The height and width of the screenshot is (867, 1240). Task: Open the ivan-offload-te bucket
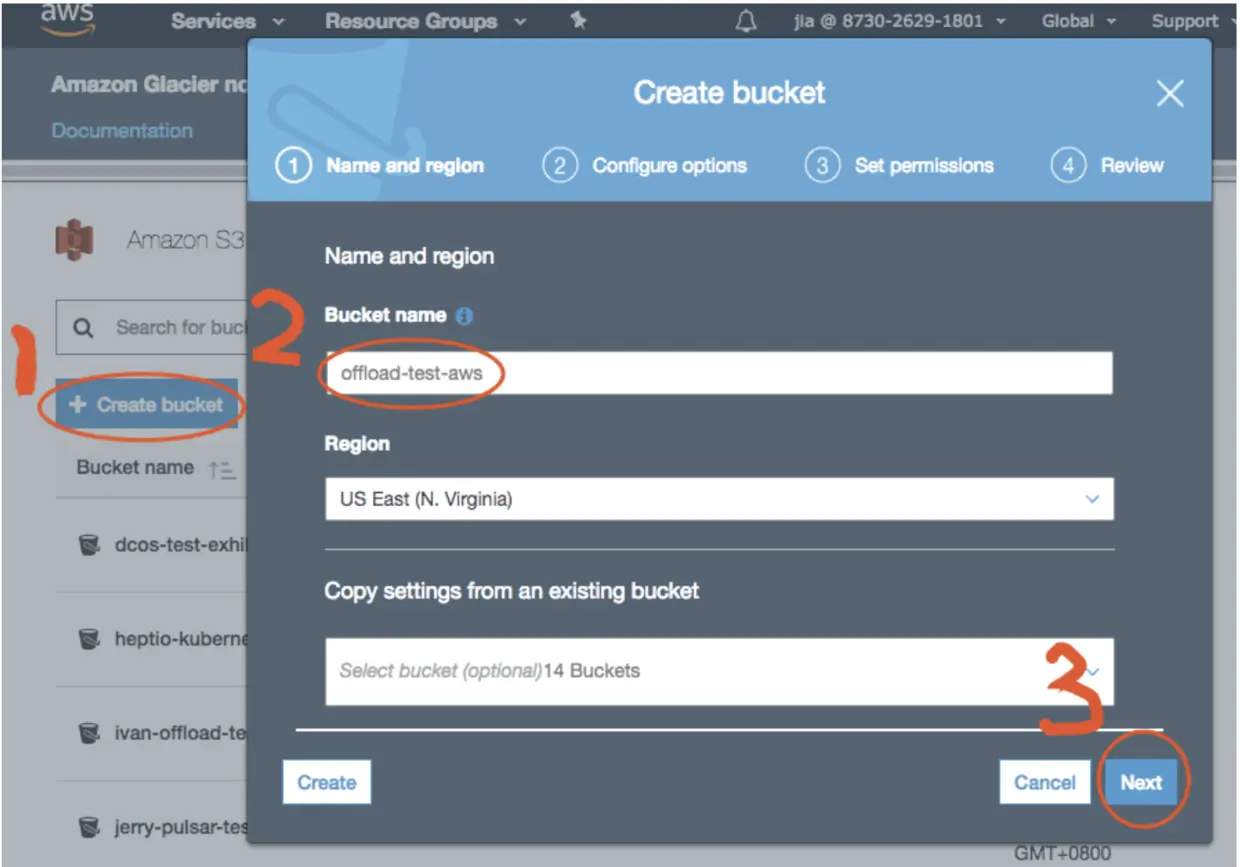(x=180, y=733)
